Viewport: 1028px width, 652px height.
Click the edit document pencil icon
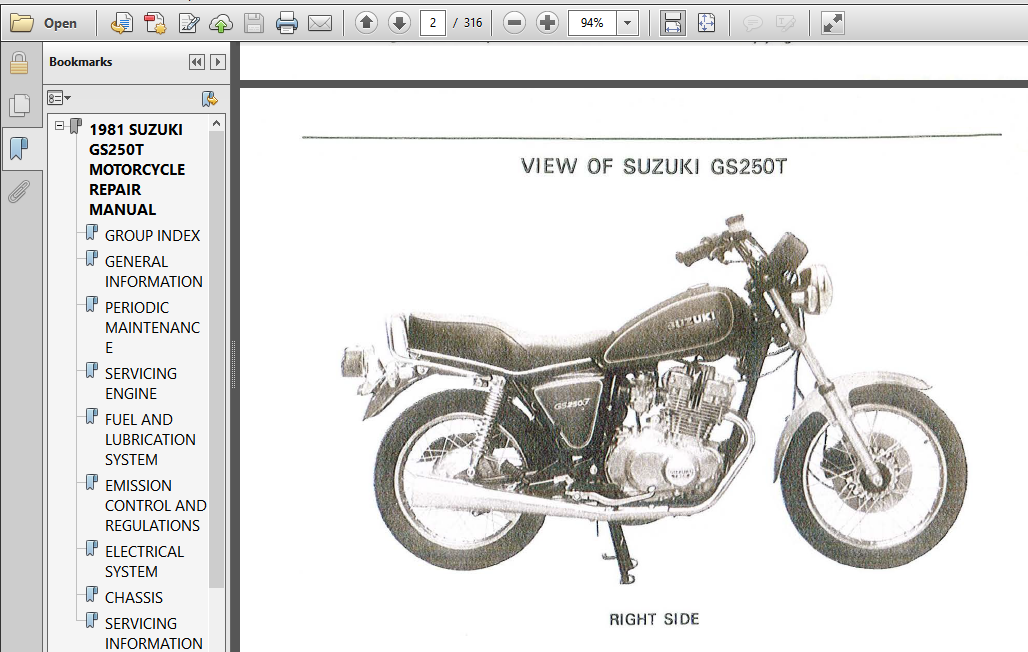tap(189, 24)
